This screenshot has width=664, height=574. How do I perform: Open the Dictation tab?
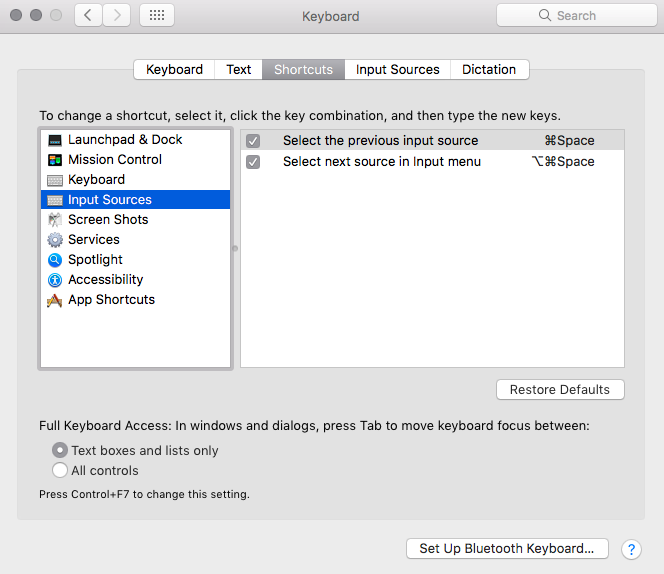(489, 69)
